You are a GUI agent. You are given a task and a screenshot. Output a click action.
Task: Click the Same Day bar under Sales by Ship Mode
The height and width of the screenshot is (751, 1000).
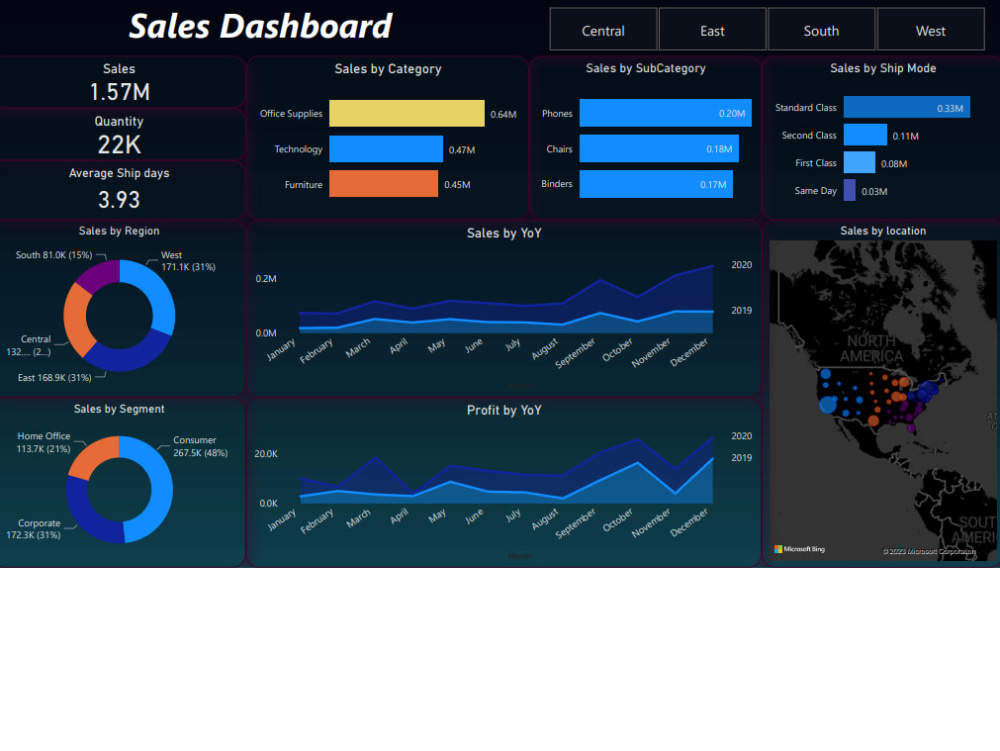pyautogui.click(x=852, y=190)
